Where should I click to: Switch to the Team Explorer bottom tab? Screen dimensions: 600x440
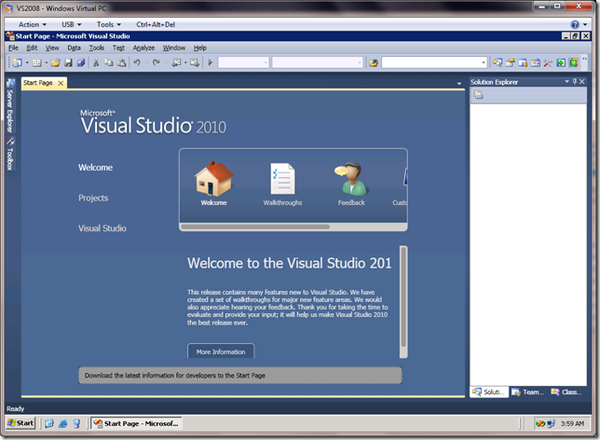click(x=528, y=392)
